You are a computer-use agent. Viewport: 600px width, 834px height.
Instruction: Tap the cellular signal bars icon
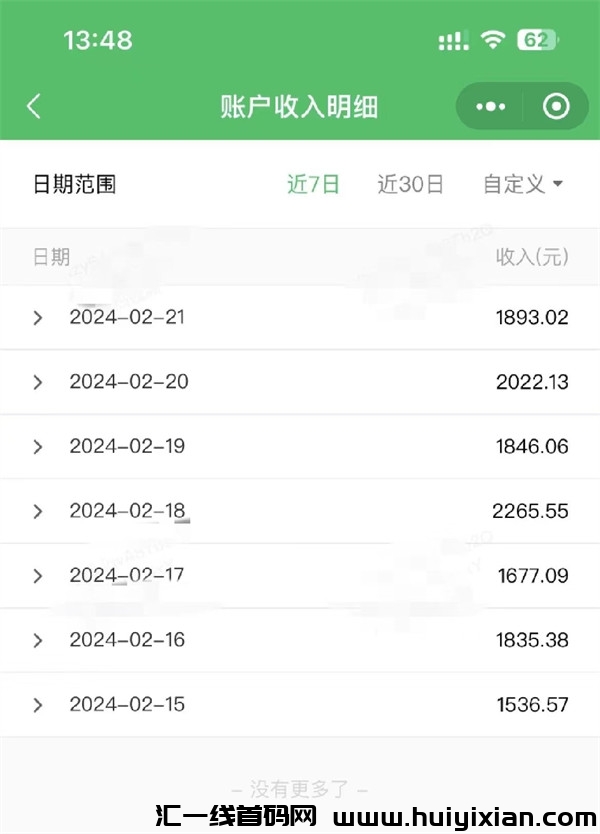coord(453,41)
